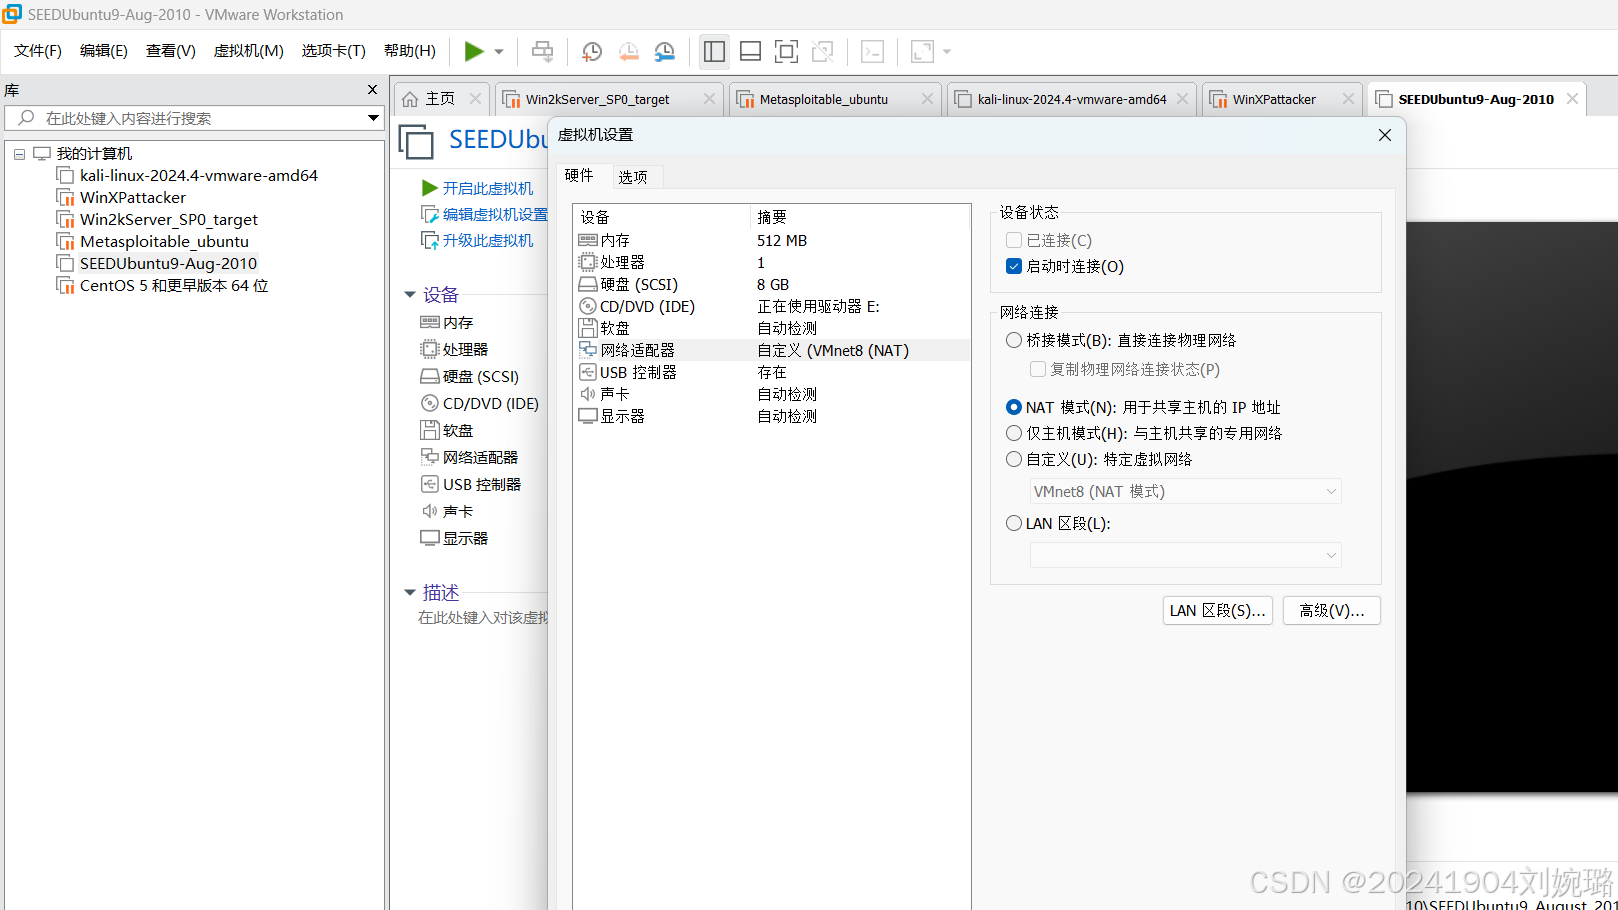Collapse the 描述 section on the VM page
Screen dimensions: 1618x910
[x=410, y=593]
